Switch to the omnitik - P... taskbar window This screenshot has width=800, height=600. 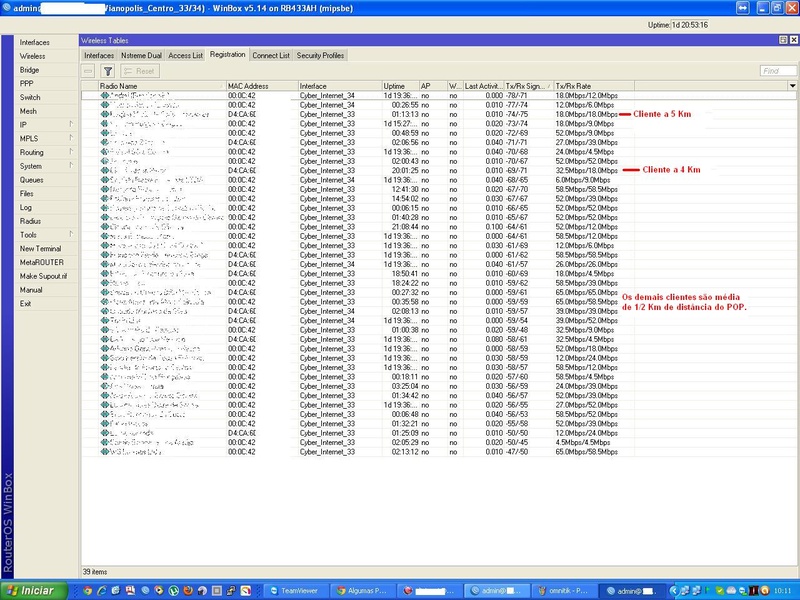pyautogui.click(x=564, y=591)
